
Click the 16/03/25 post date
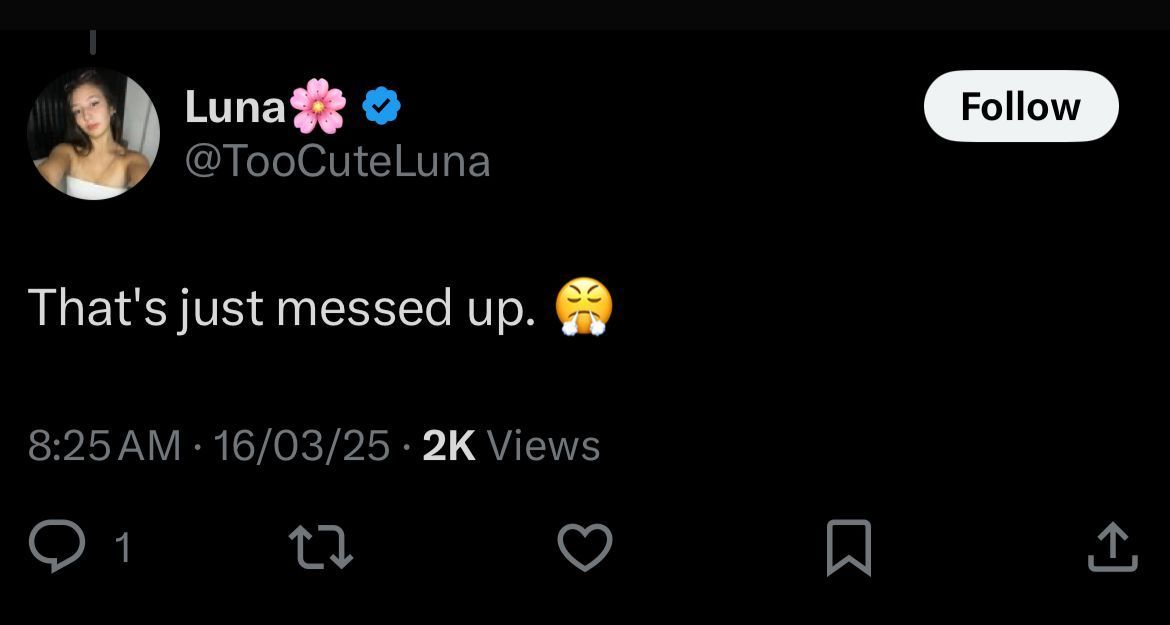click(x=301, y=445)
